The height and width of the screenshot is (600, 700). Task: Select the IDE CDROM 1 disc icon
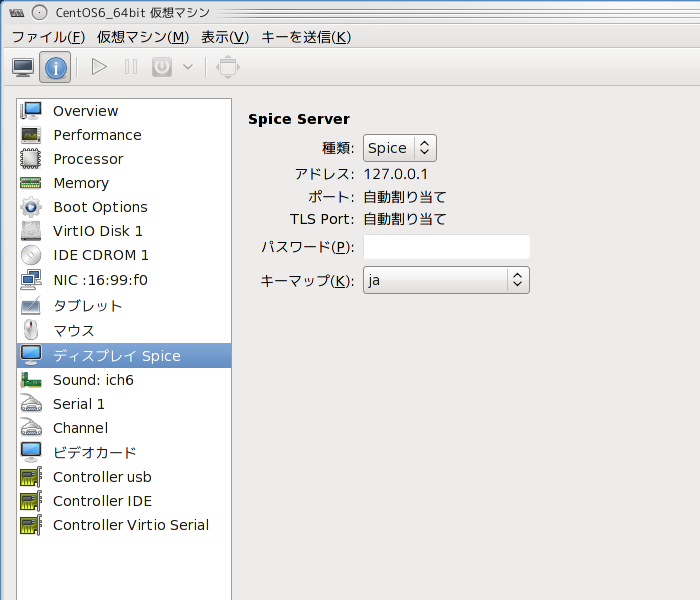pos(31,255)
